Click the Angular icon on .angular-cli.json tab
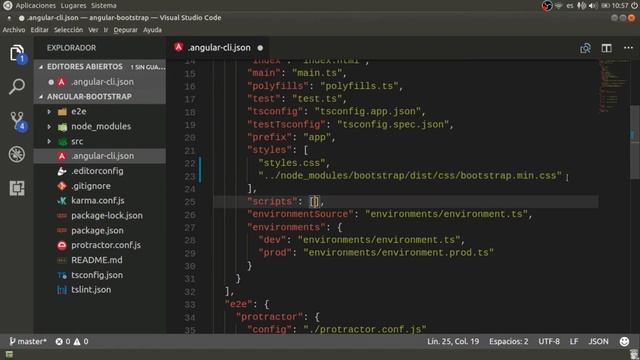Viewport: 640px width, 360px height. (x=178, y=47)
